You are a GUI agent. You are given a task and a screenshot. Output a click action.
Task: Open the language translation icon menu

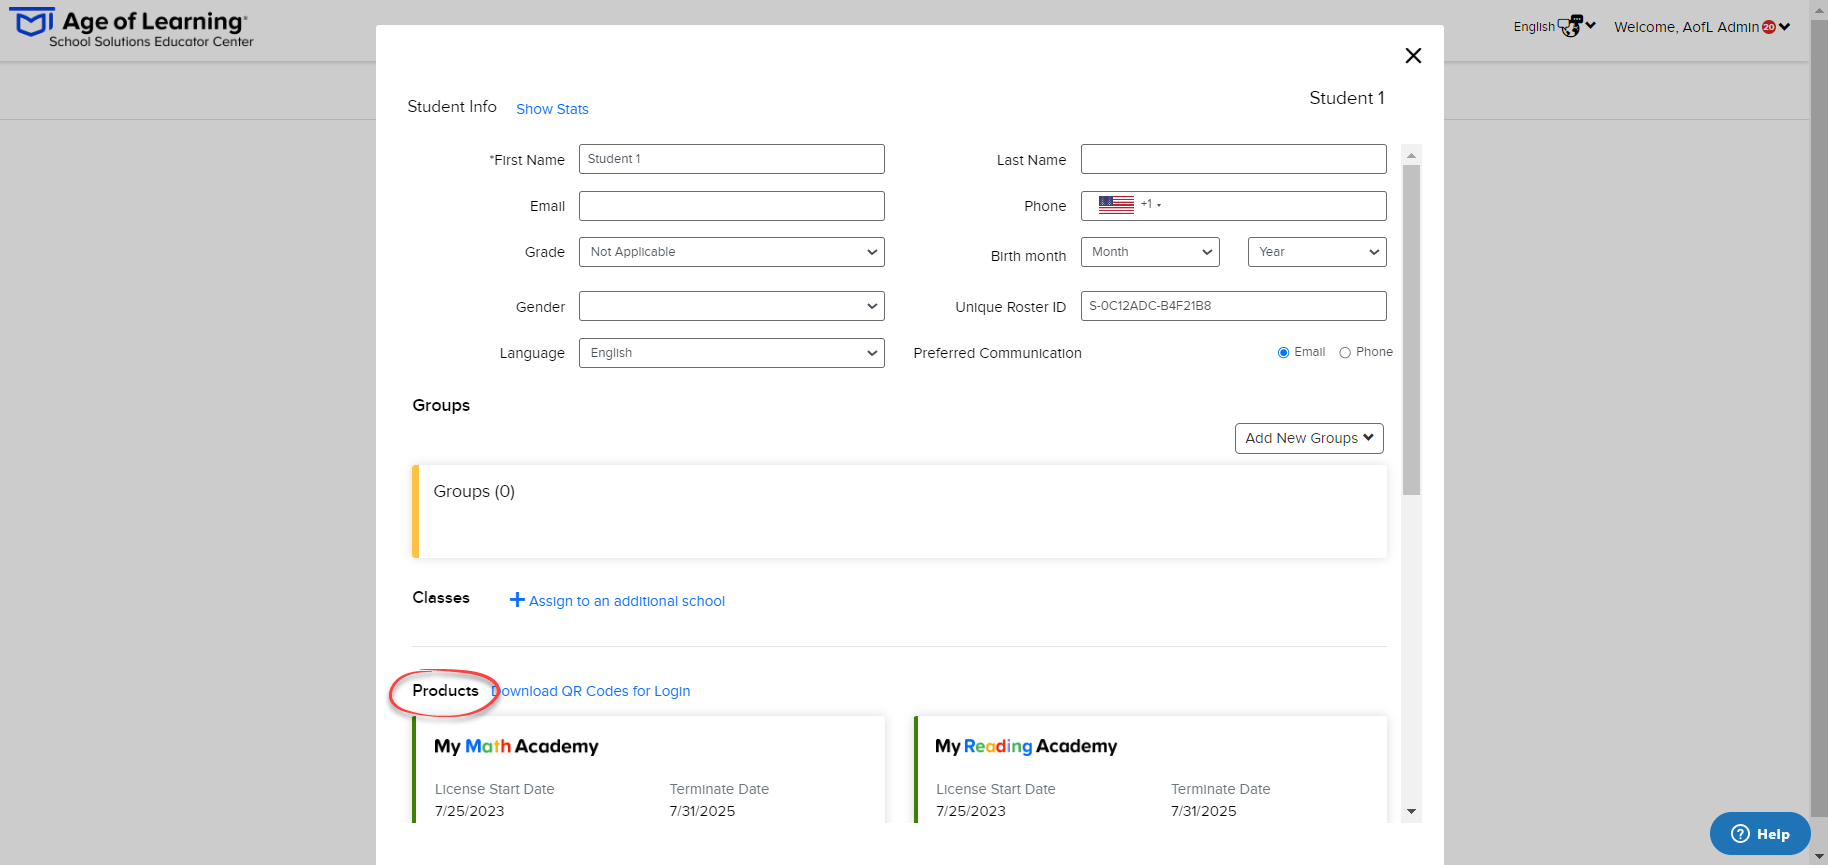pos(1571,26)
